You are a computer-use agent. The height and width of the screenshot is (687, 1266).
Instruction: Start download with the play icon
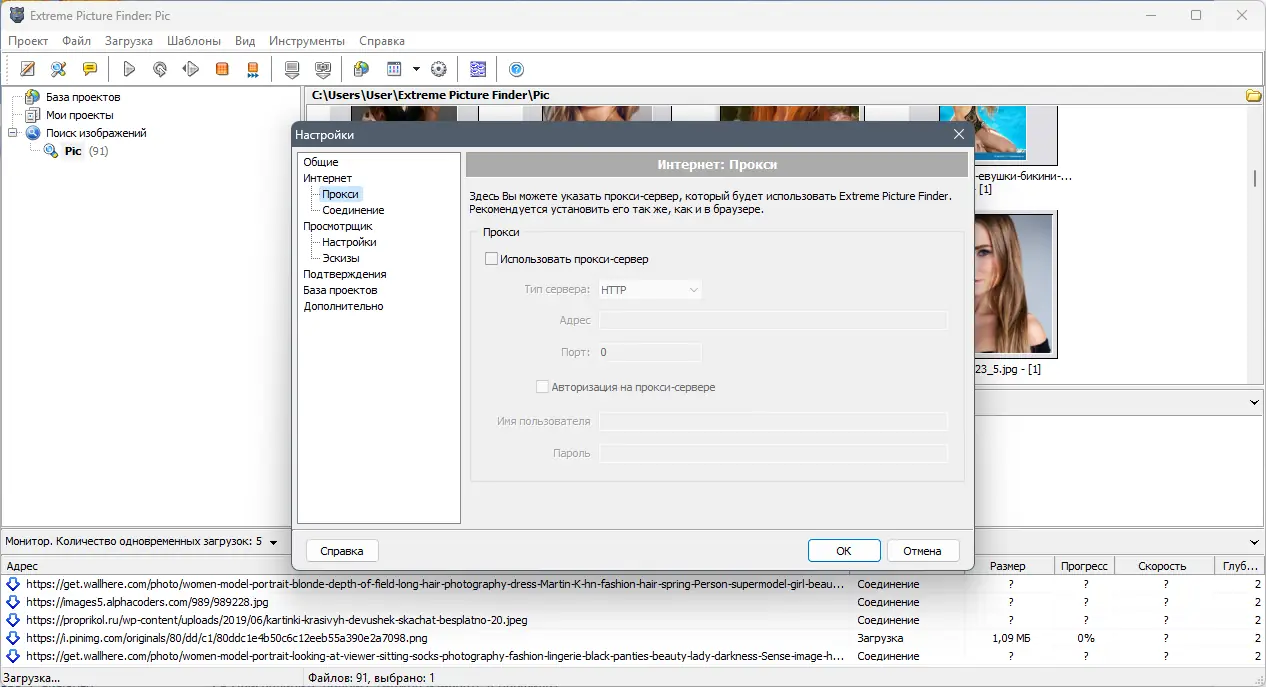(129, 69)
